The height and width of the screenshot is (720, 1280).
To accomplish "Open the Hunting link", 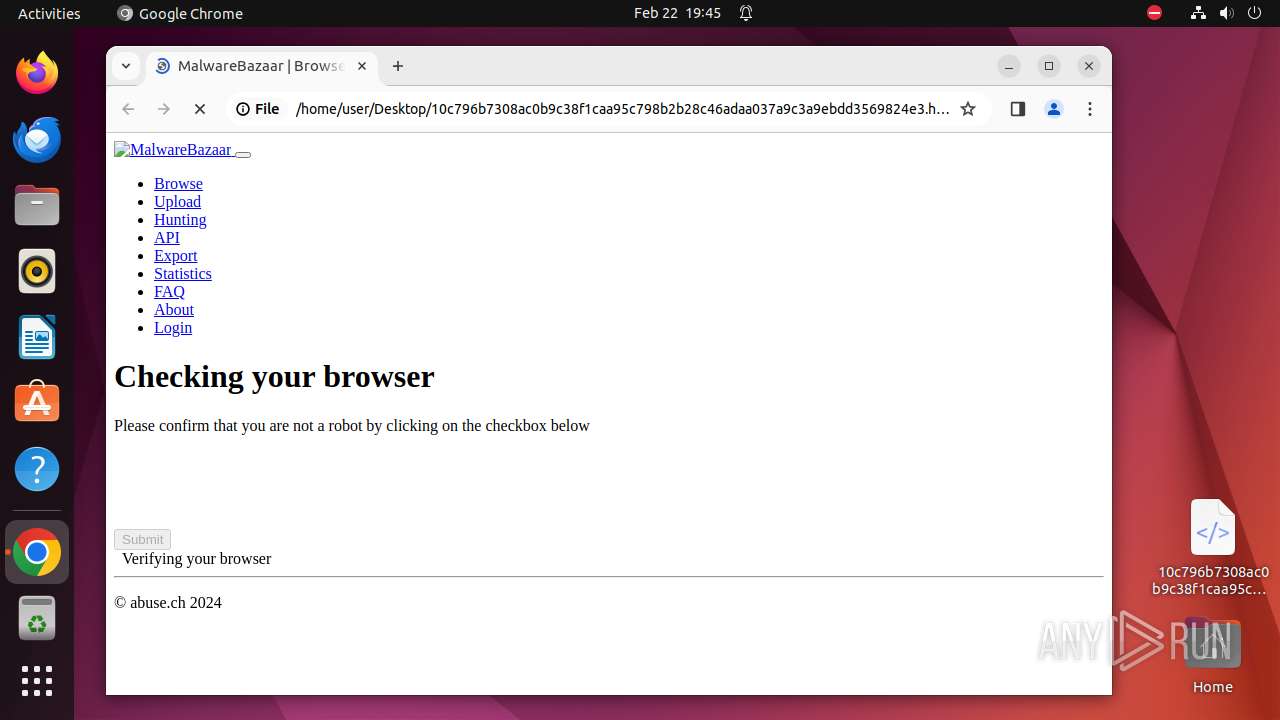I will coord(180,220).
